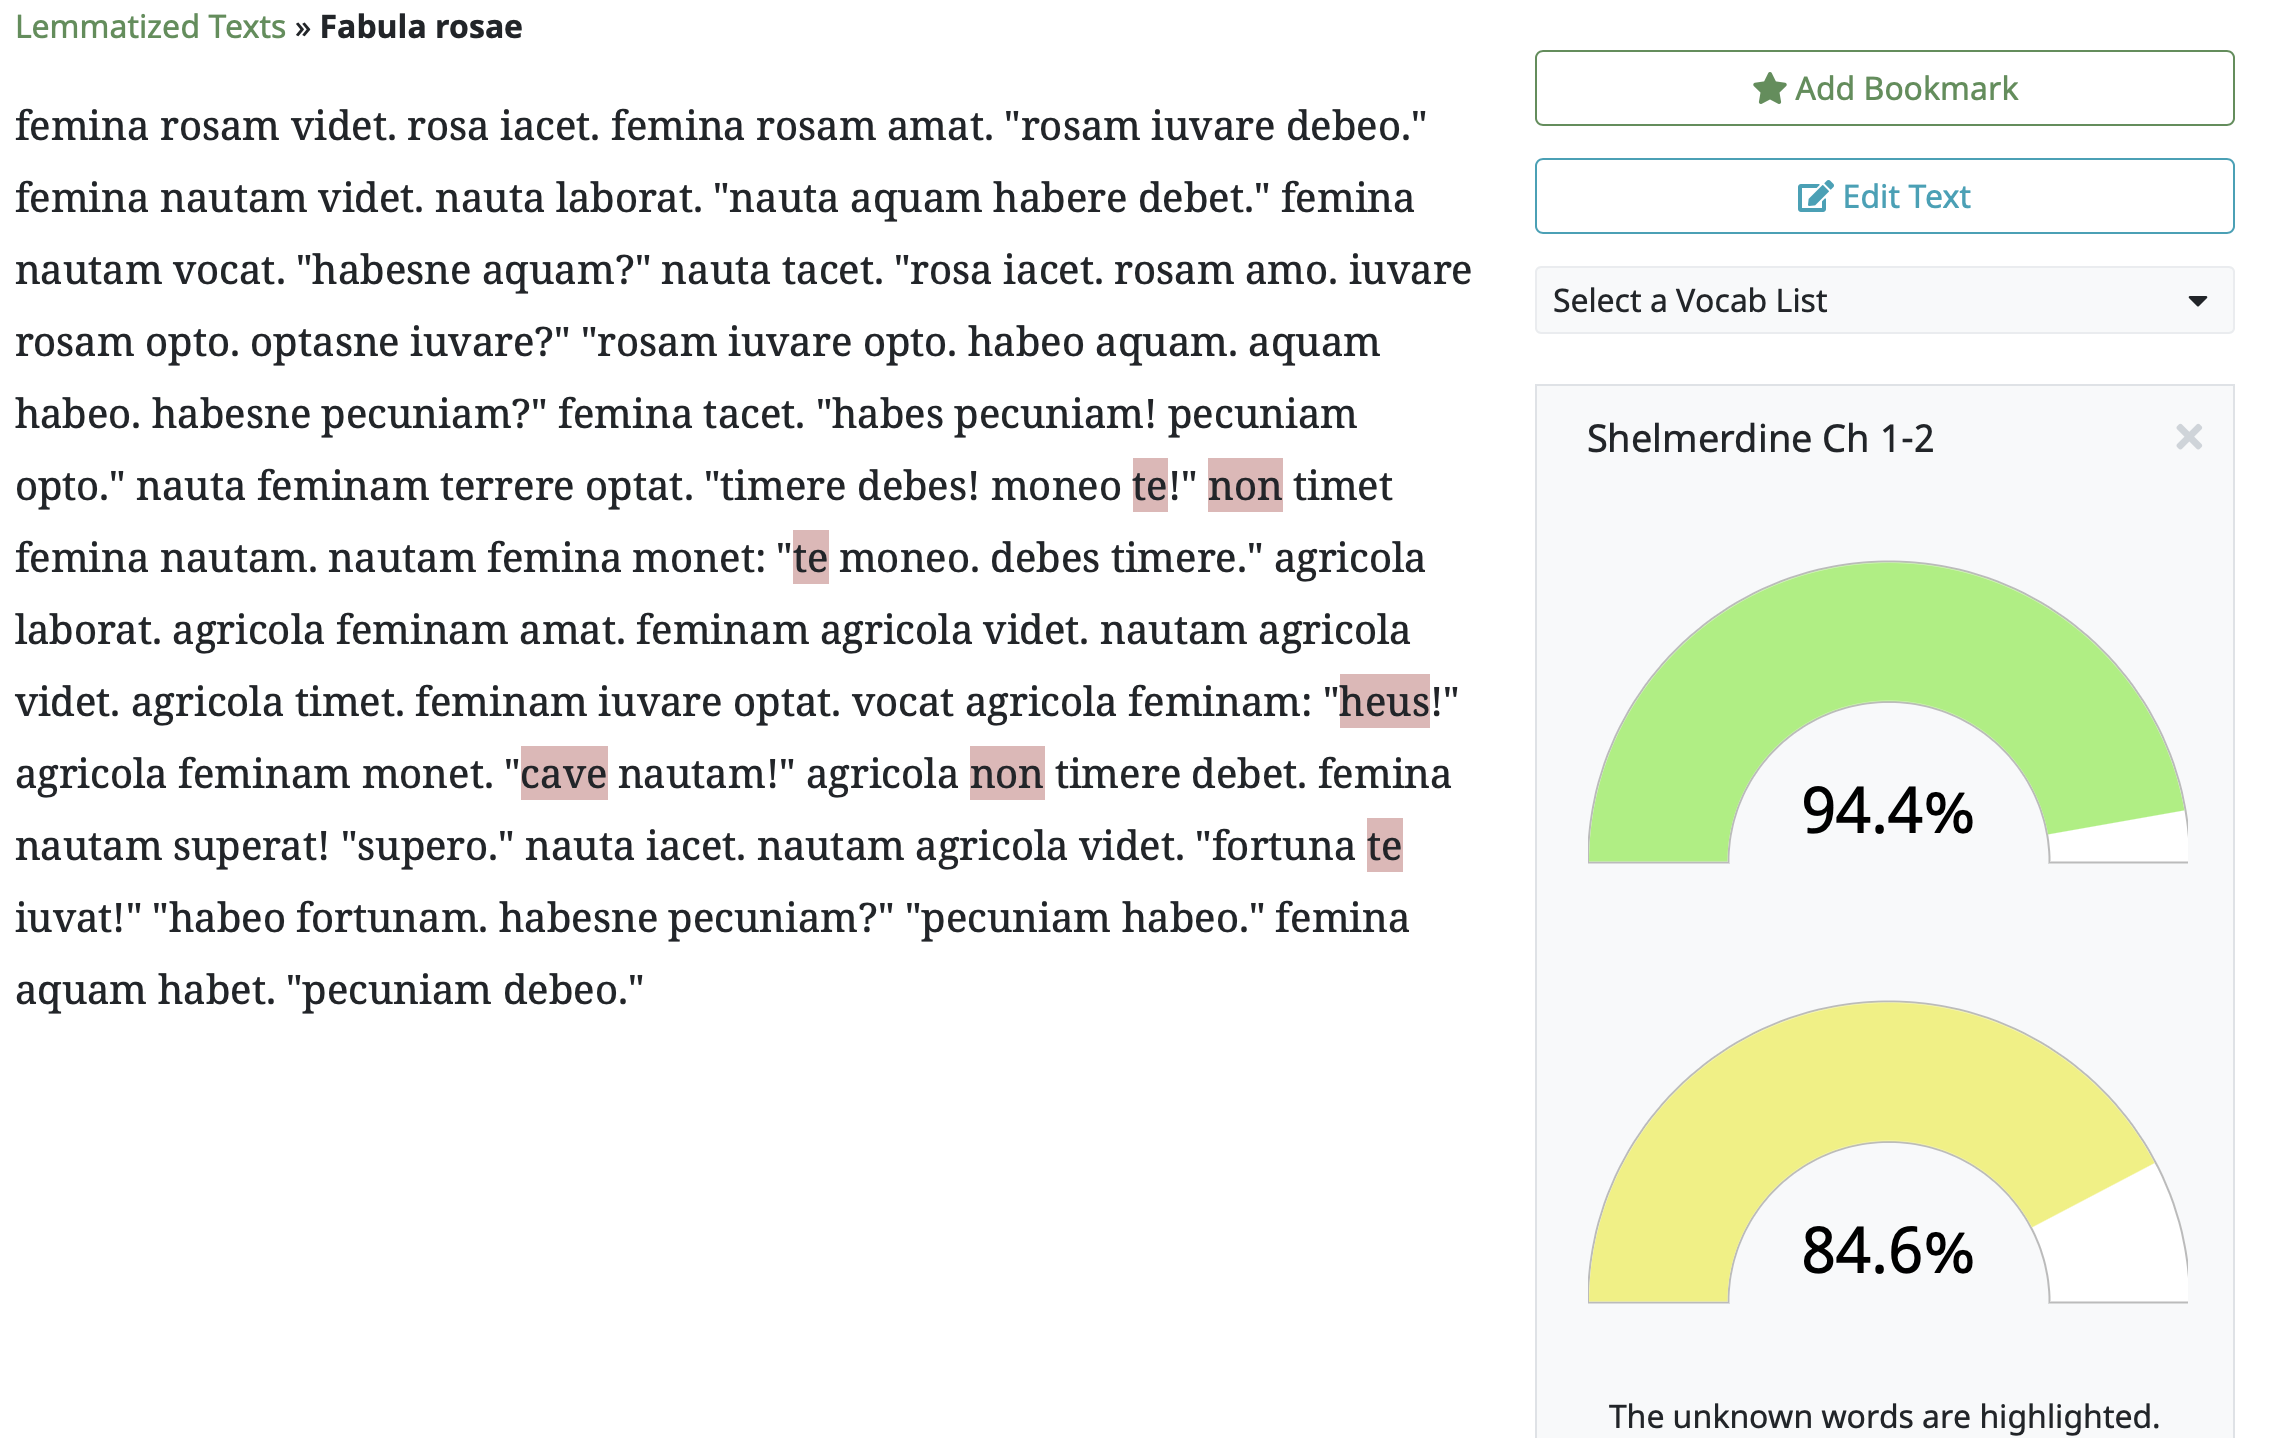Click the green 94.4% gauge
Screen dimensions: 2292x1438
(x=1886, y=700)
